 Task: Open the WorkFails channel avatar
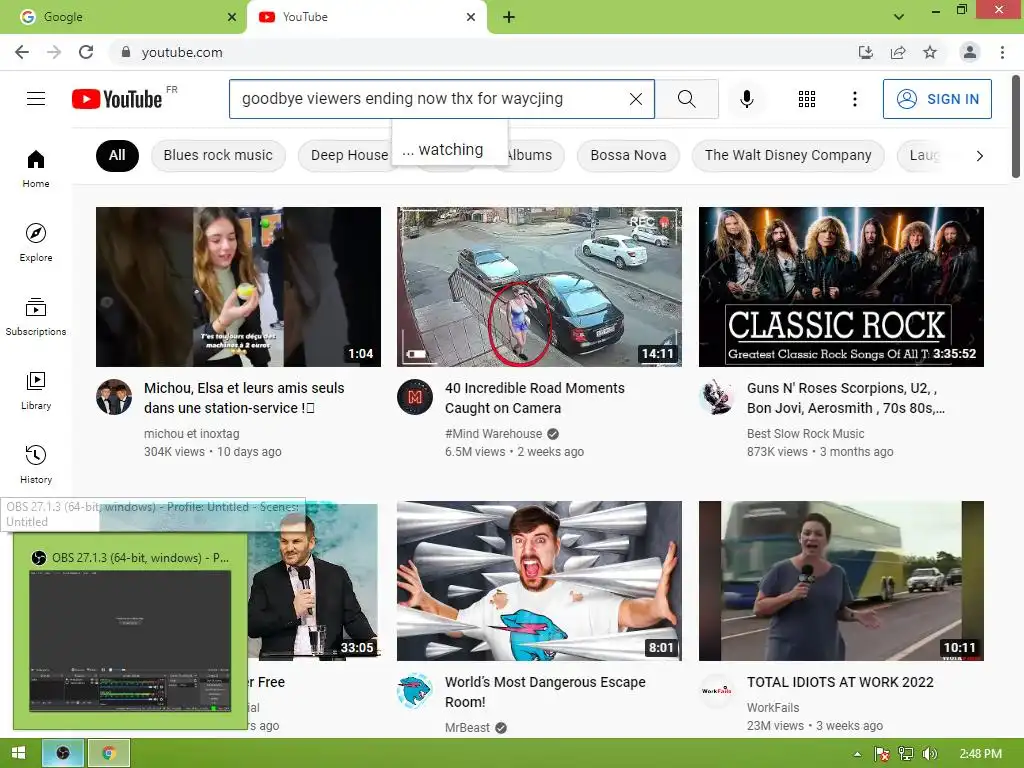(716, 691)
